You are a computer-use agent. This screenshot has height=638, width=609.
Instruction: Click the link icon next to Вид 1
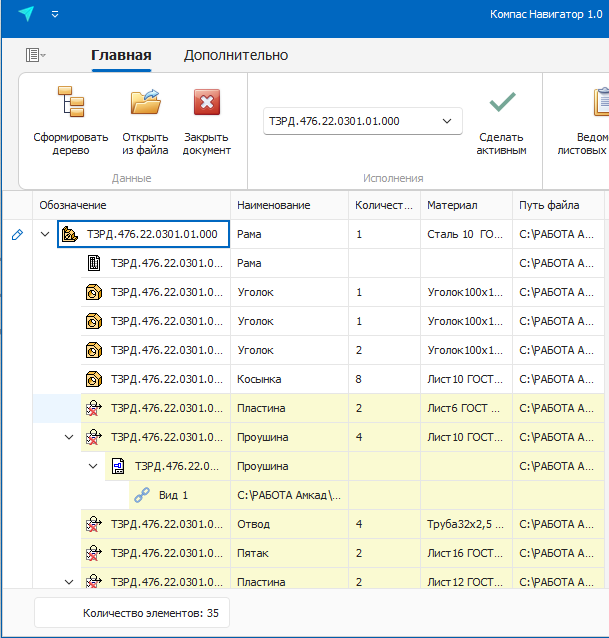point(141,495)
